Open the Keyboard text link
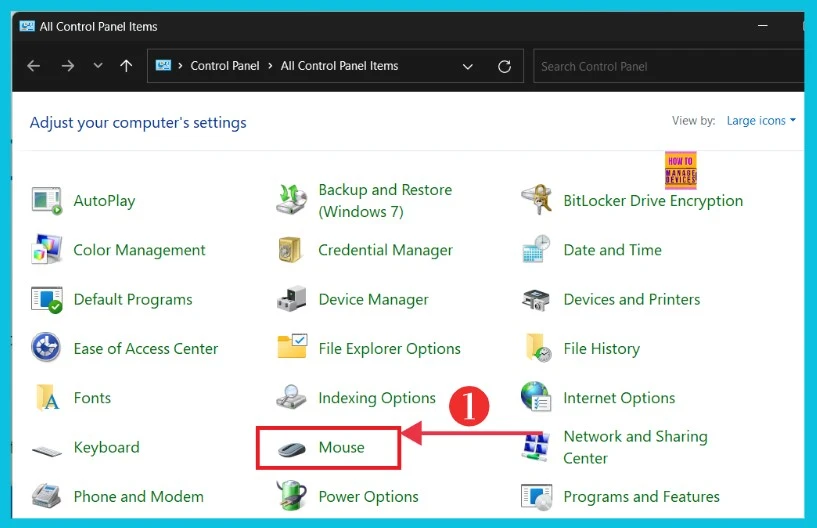Screen dimensions: 817x528 (106, 447)
